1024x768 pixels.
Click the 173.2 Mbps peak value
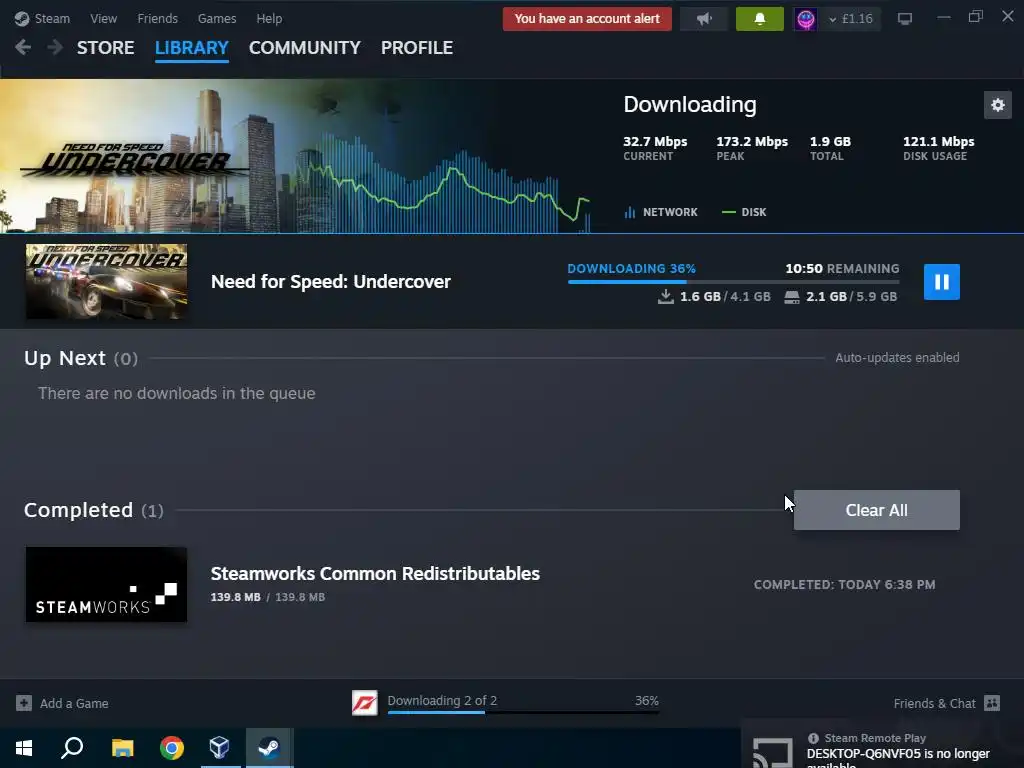[x=752, y=142]
